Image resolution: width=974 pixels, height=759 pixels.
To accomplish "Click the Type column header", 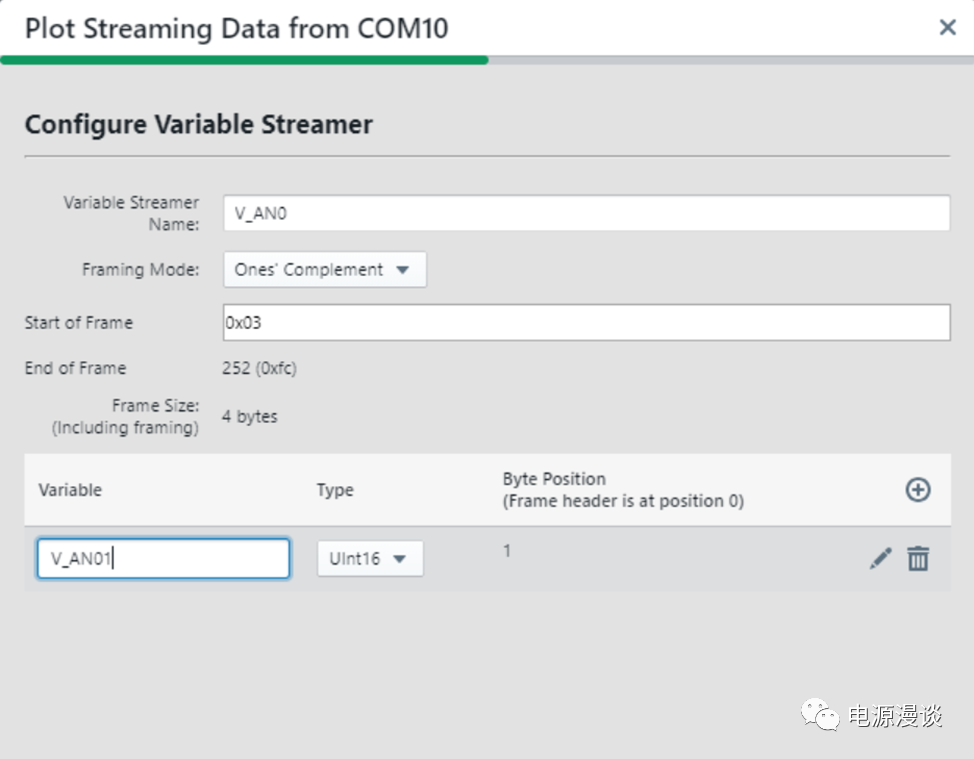I will pos(335,490).
